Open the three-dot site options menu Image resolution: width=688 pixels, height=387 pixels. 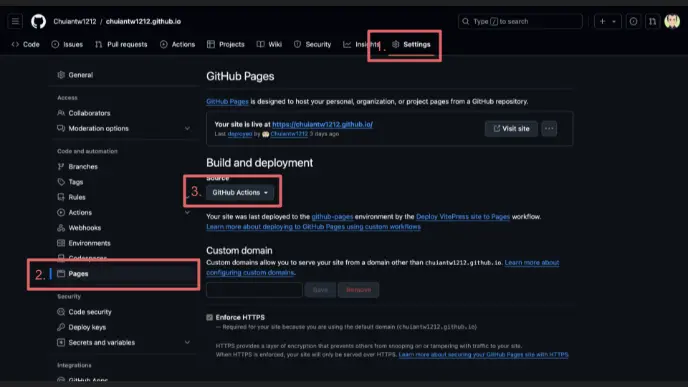point(549,129)
